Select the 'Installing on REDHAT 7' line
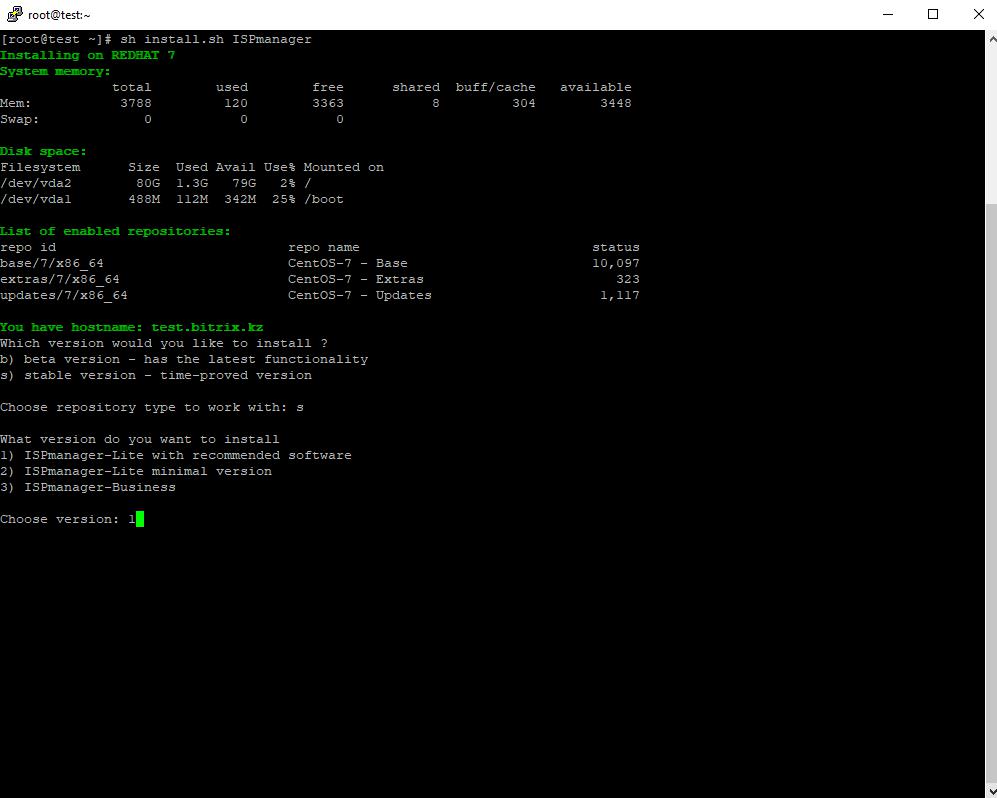 click(88, 55)
